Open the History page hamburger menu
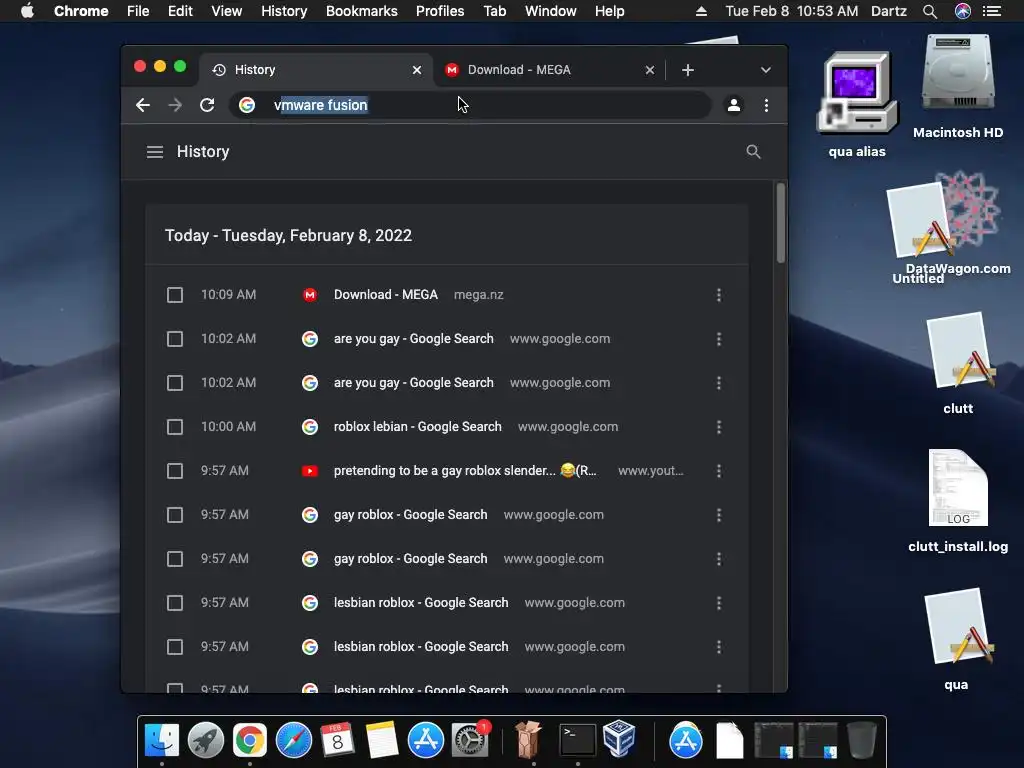The height and width of the screenshot is (768, 1024). point(155,152)
